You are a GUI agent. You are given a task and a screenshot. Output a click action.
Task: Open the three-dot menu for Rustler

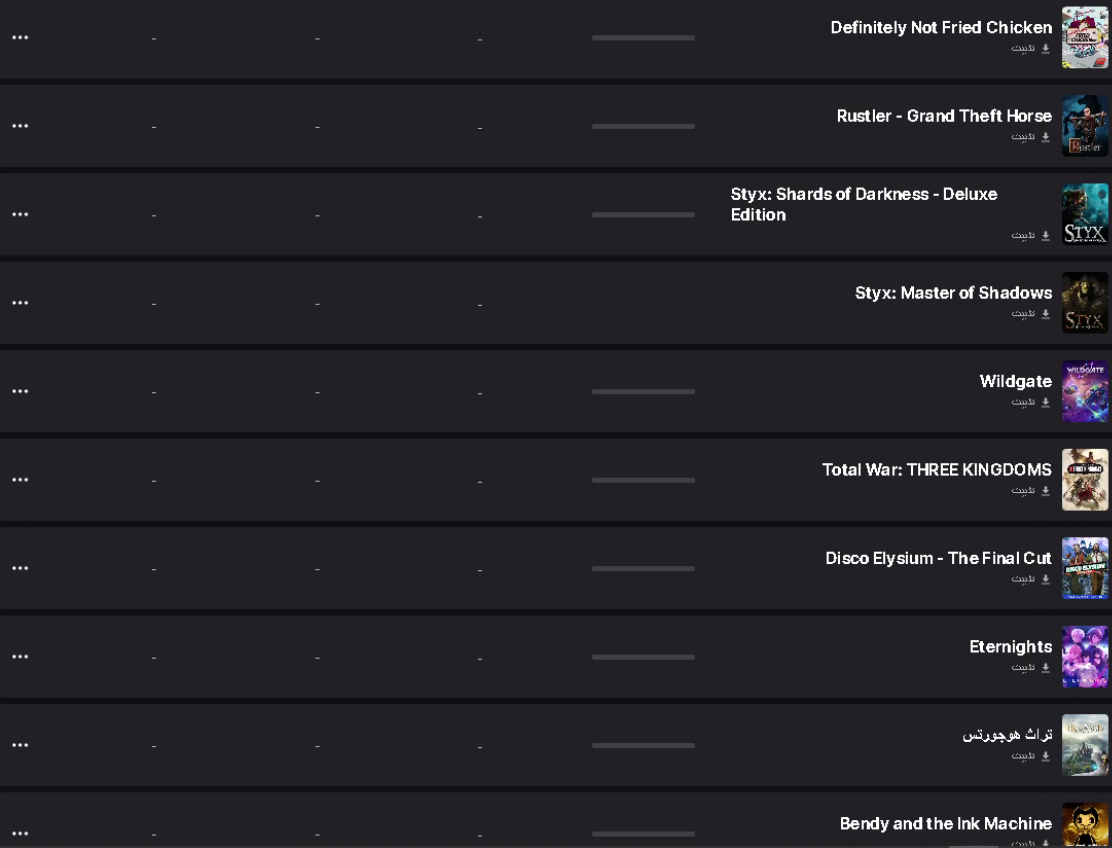pos(20,126)
